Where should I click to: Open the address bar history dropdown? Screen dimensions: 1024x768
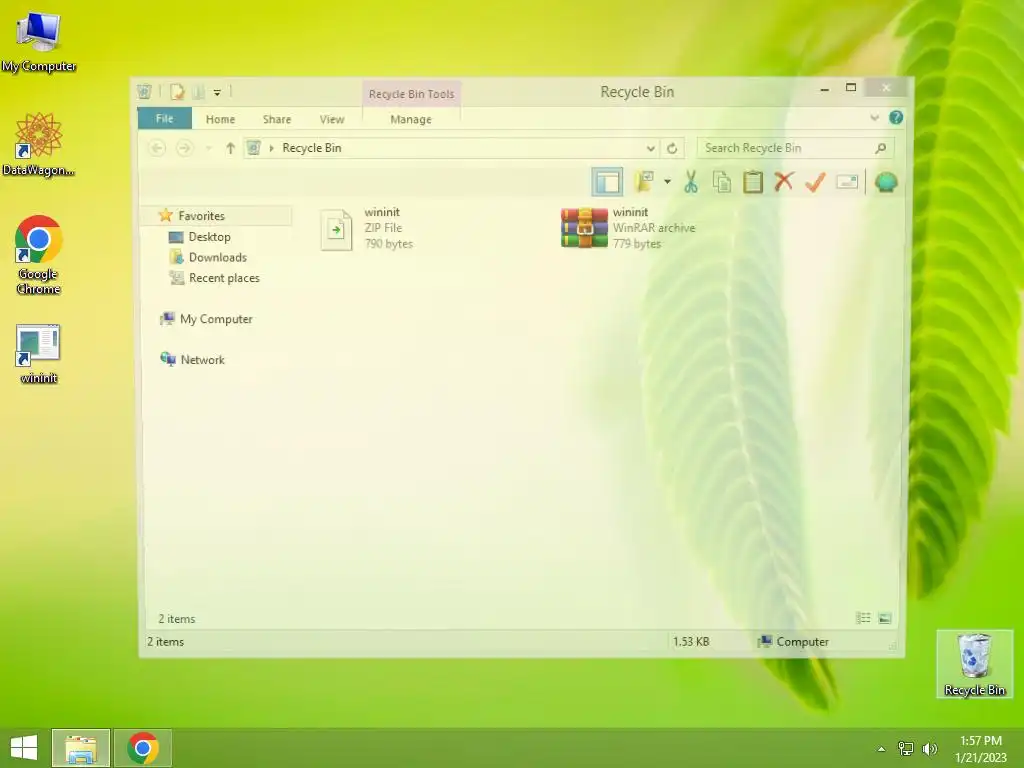(x=650, y=148)
